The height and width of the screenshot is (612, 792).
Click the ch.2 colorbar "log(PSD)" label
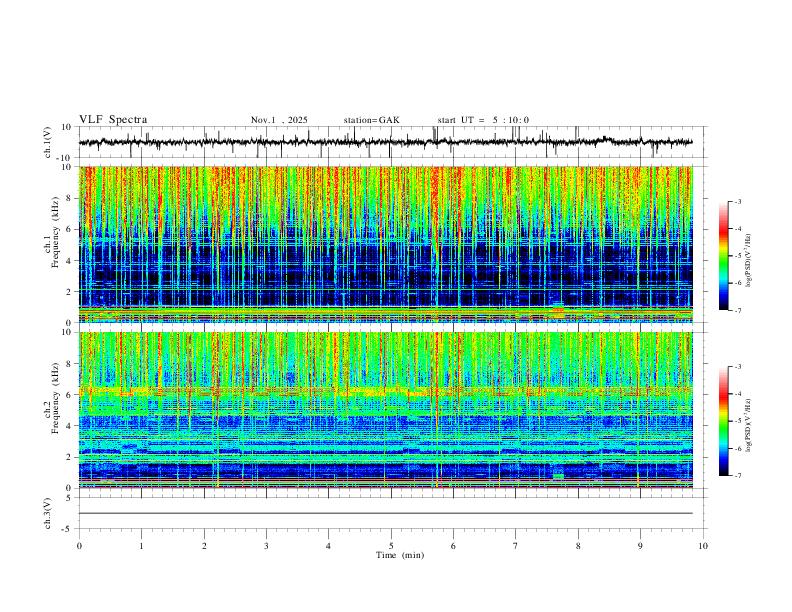pos(749,426)
